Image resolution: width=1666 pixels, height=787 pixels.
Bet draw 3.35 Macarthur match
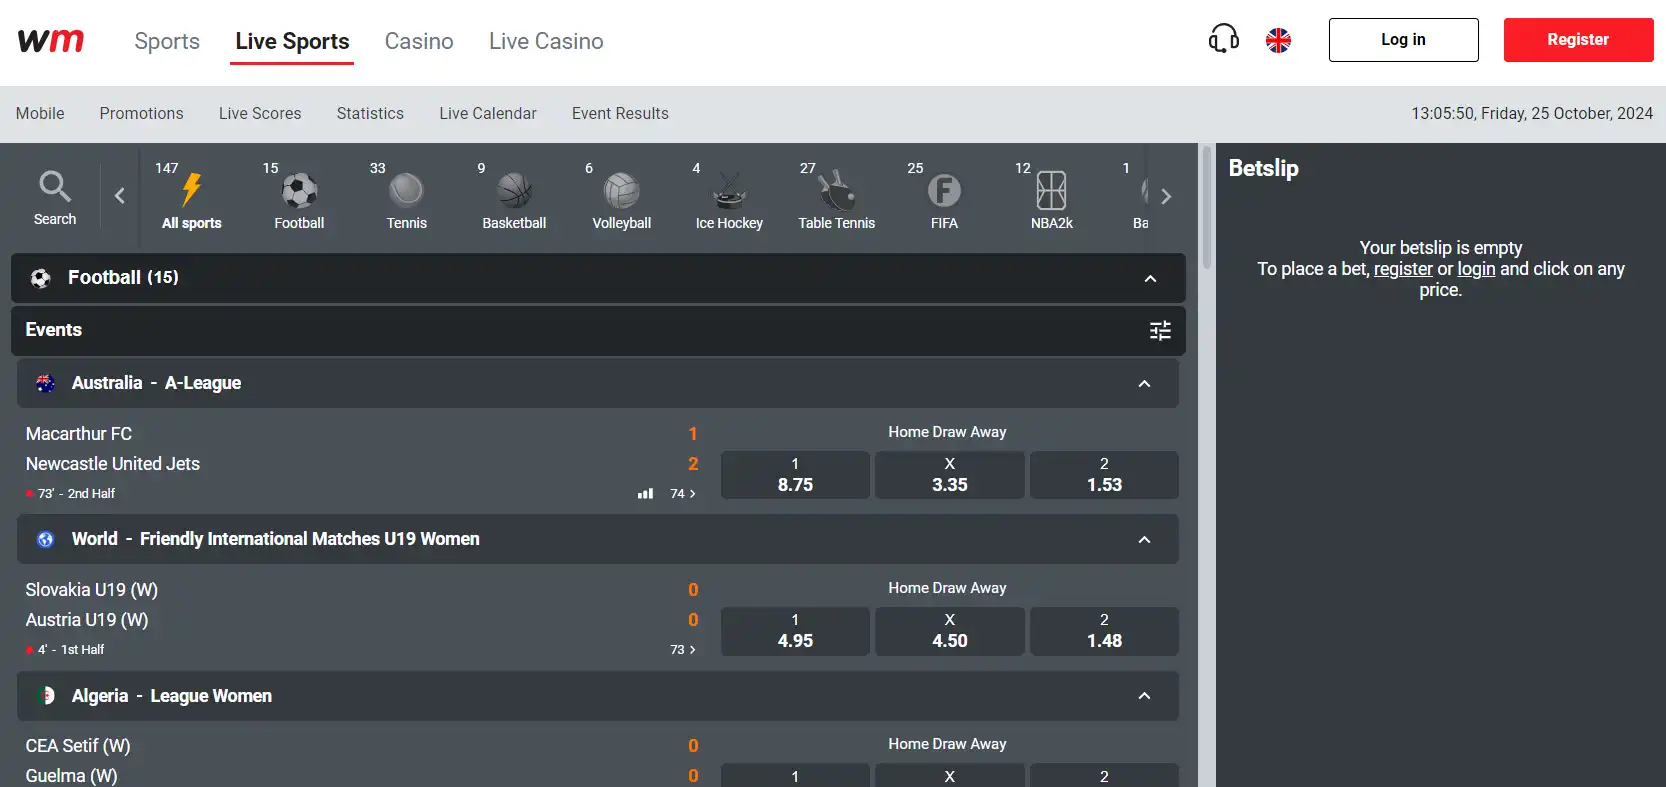(x=950, y=475)
